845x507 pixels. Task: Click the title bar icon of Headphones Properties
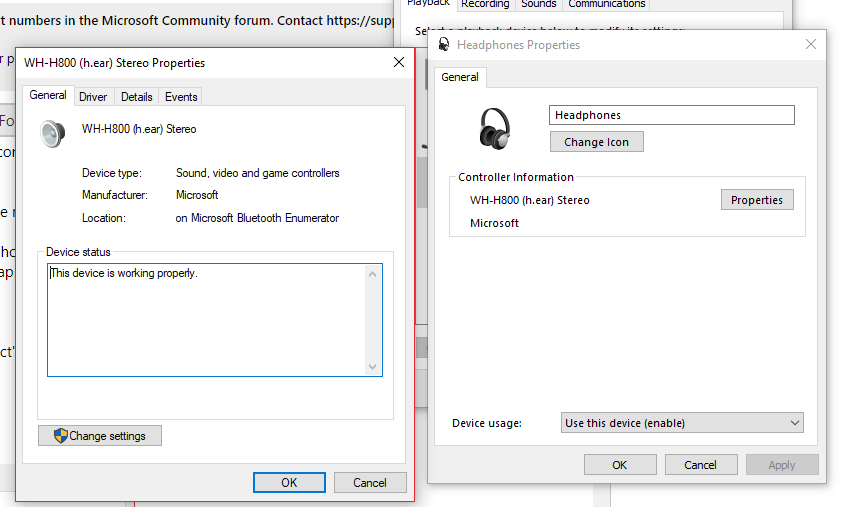click(444, 44)
